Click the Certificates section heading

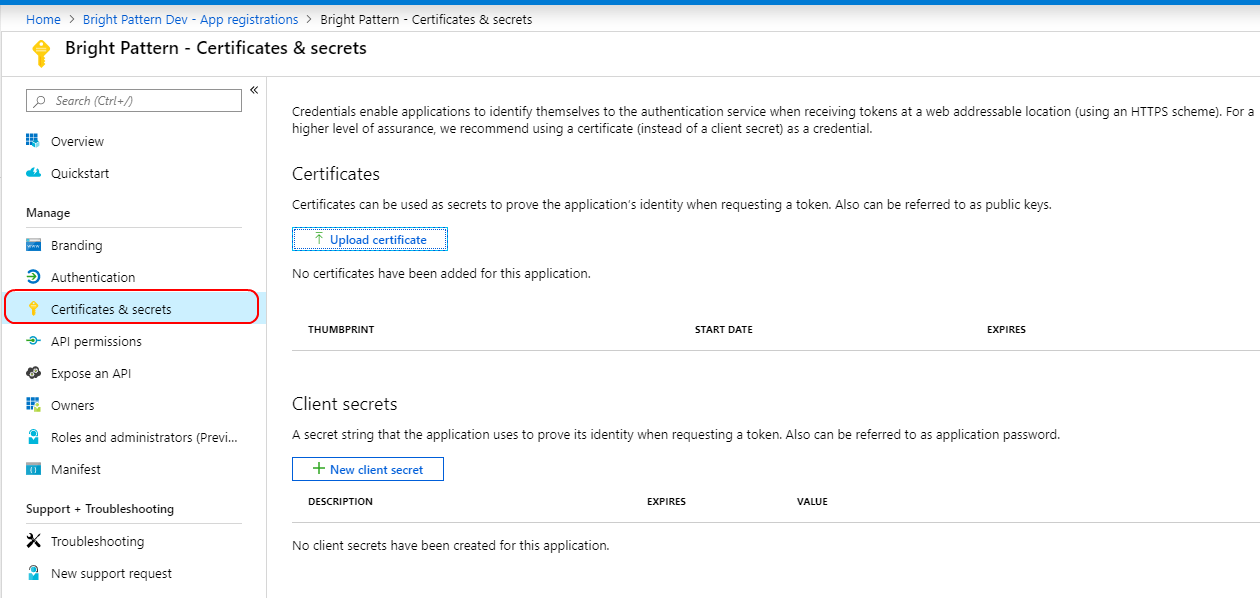[x=336, y=174]
